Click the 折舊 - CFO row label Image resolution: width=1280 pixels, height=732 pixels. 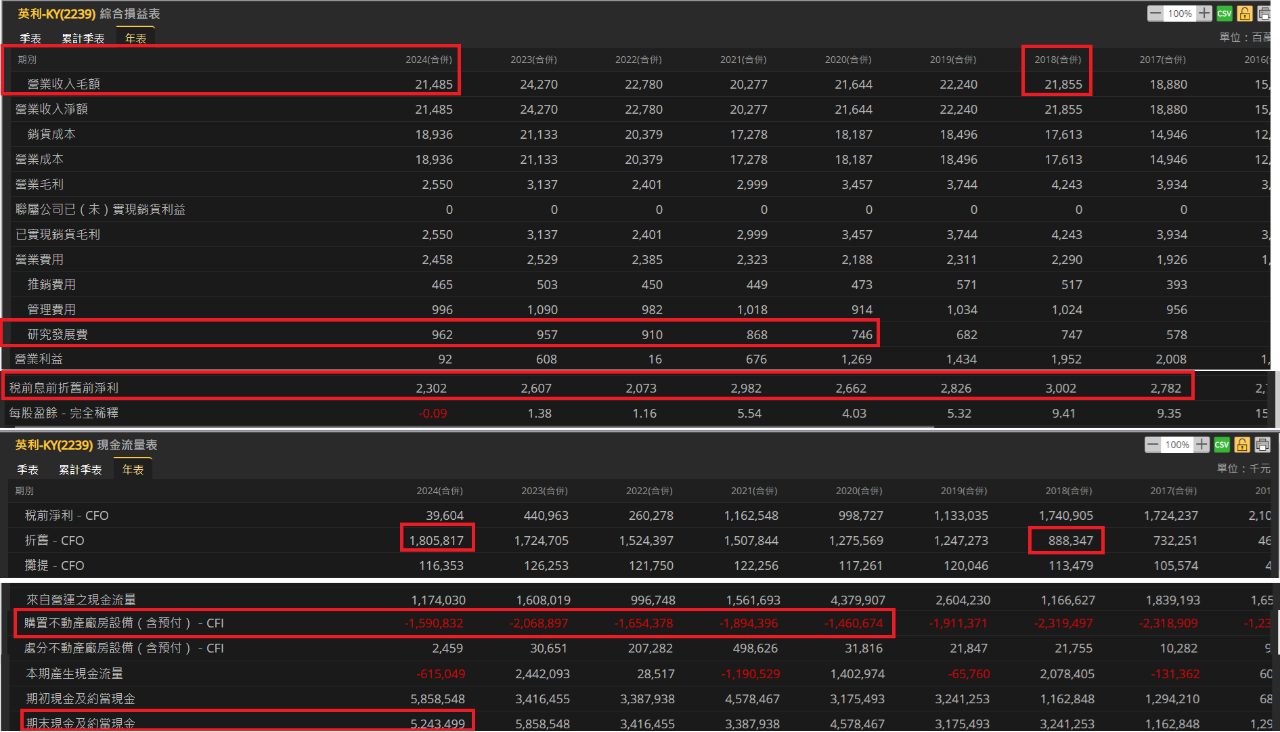[x=55, y=541]
